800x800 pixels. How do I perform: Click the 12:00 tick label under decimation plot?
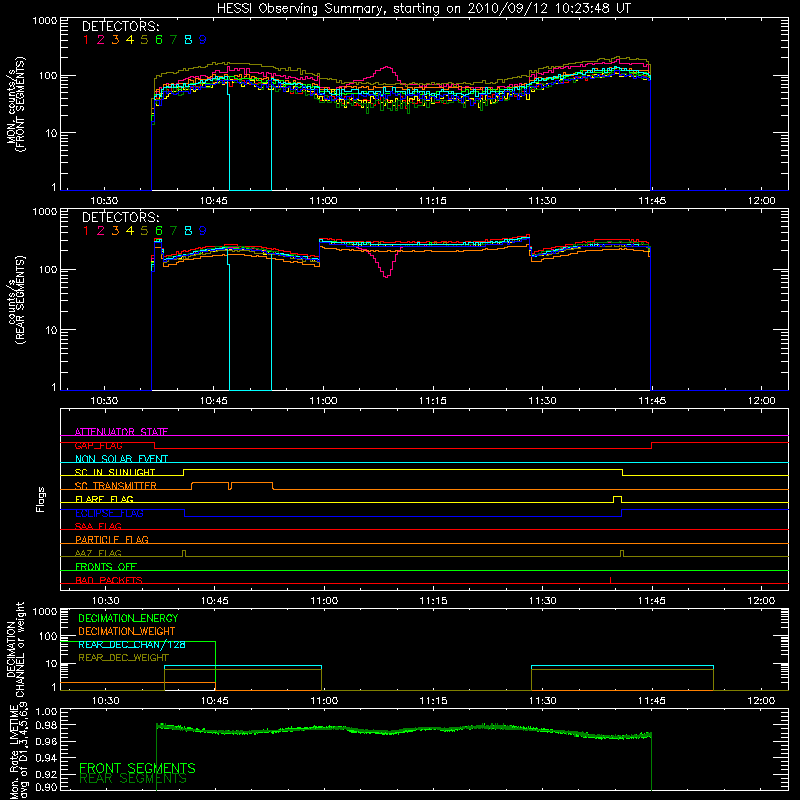pyautogui.click(x=761, y=701)
